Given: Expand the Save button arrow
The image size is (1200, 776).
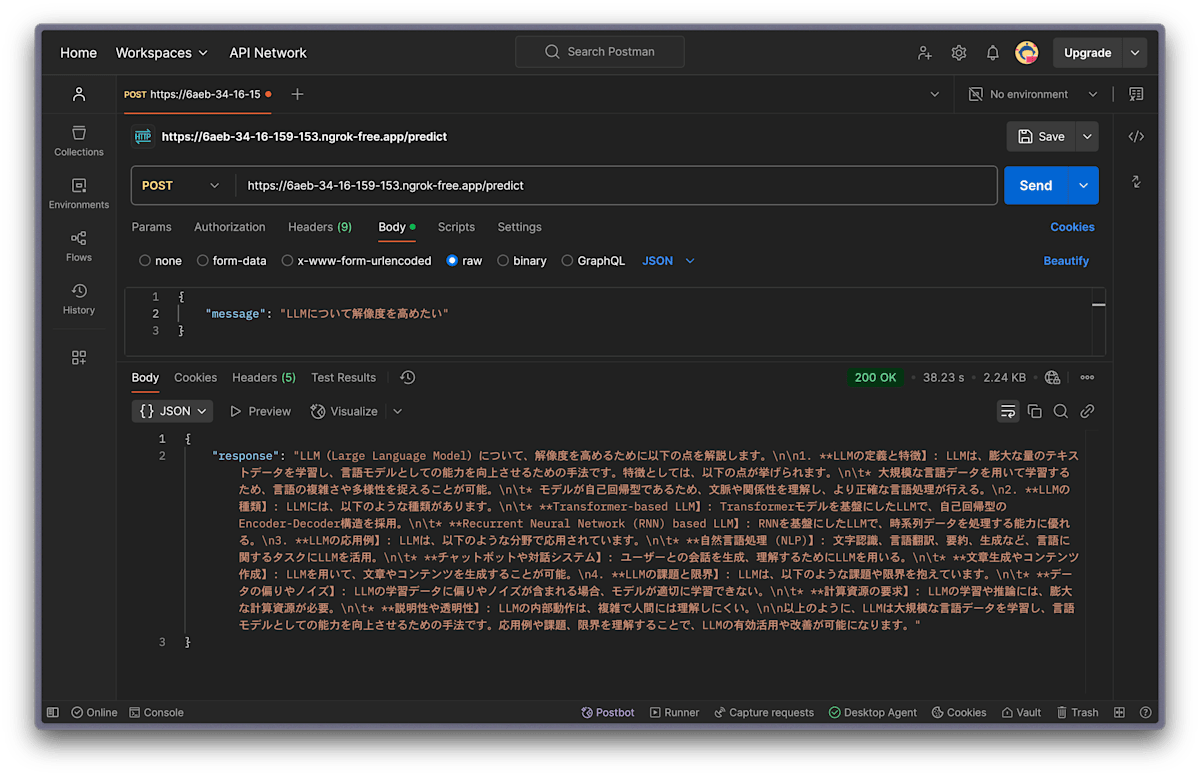Looking at the screenshot, I should tap(1087, 137).
